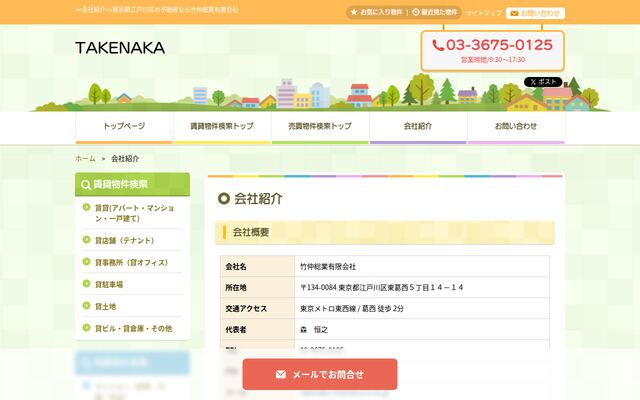This screenshot has width=640, height=400.
Task: Click the green bullet icon next to 貸ビル・貸倉庫
Action: (x=86, y=328)
